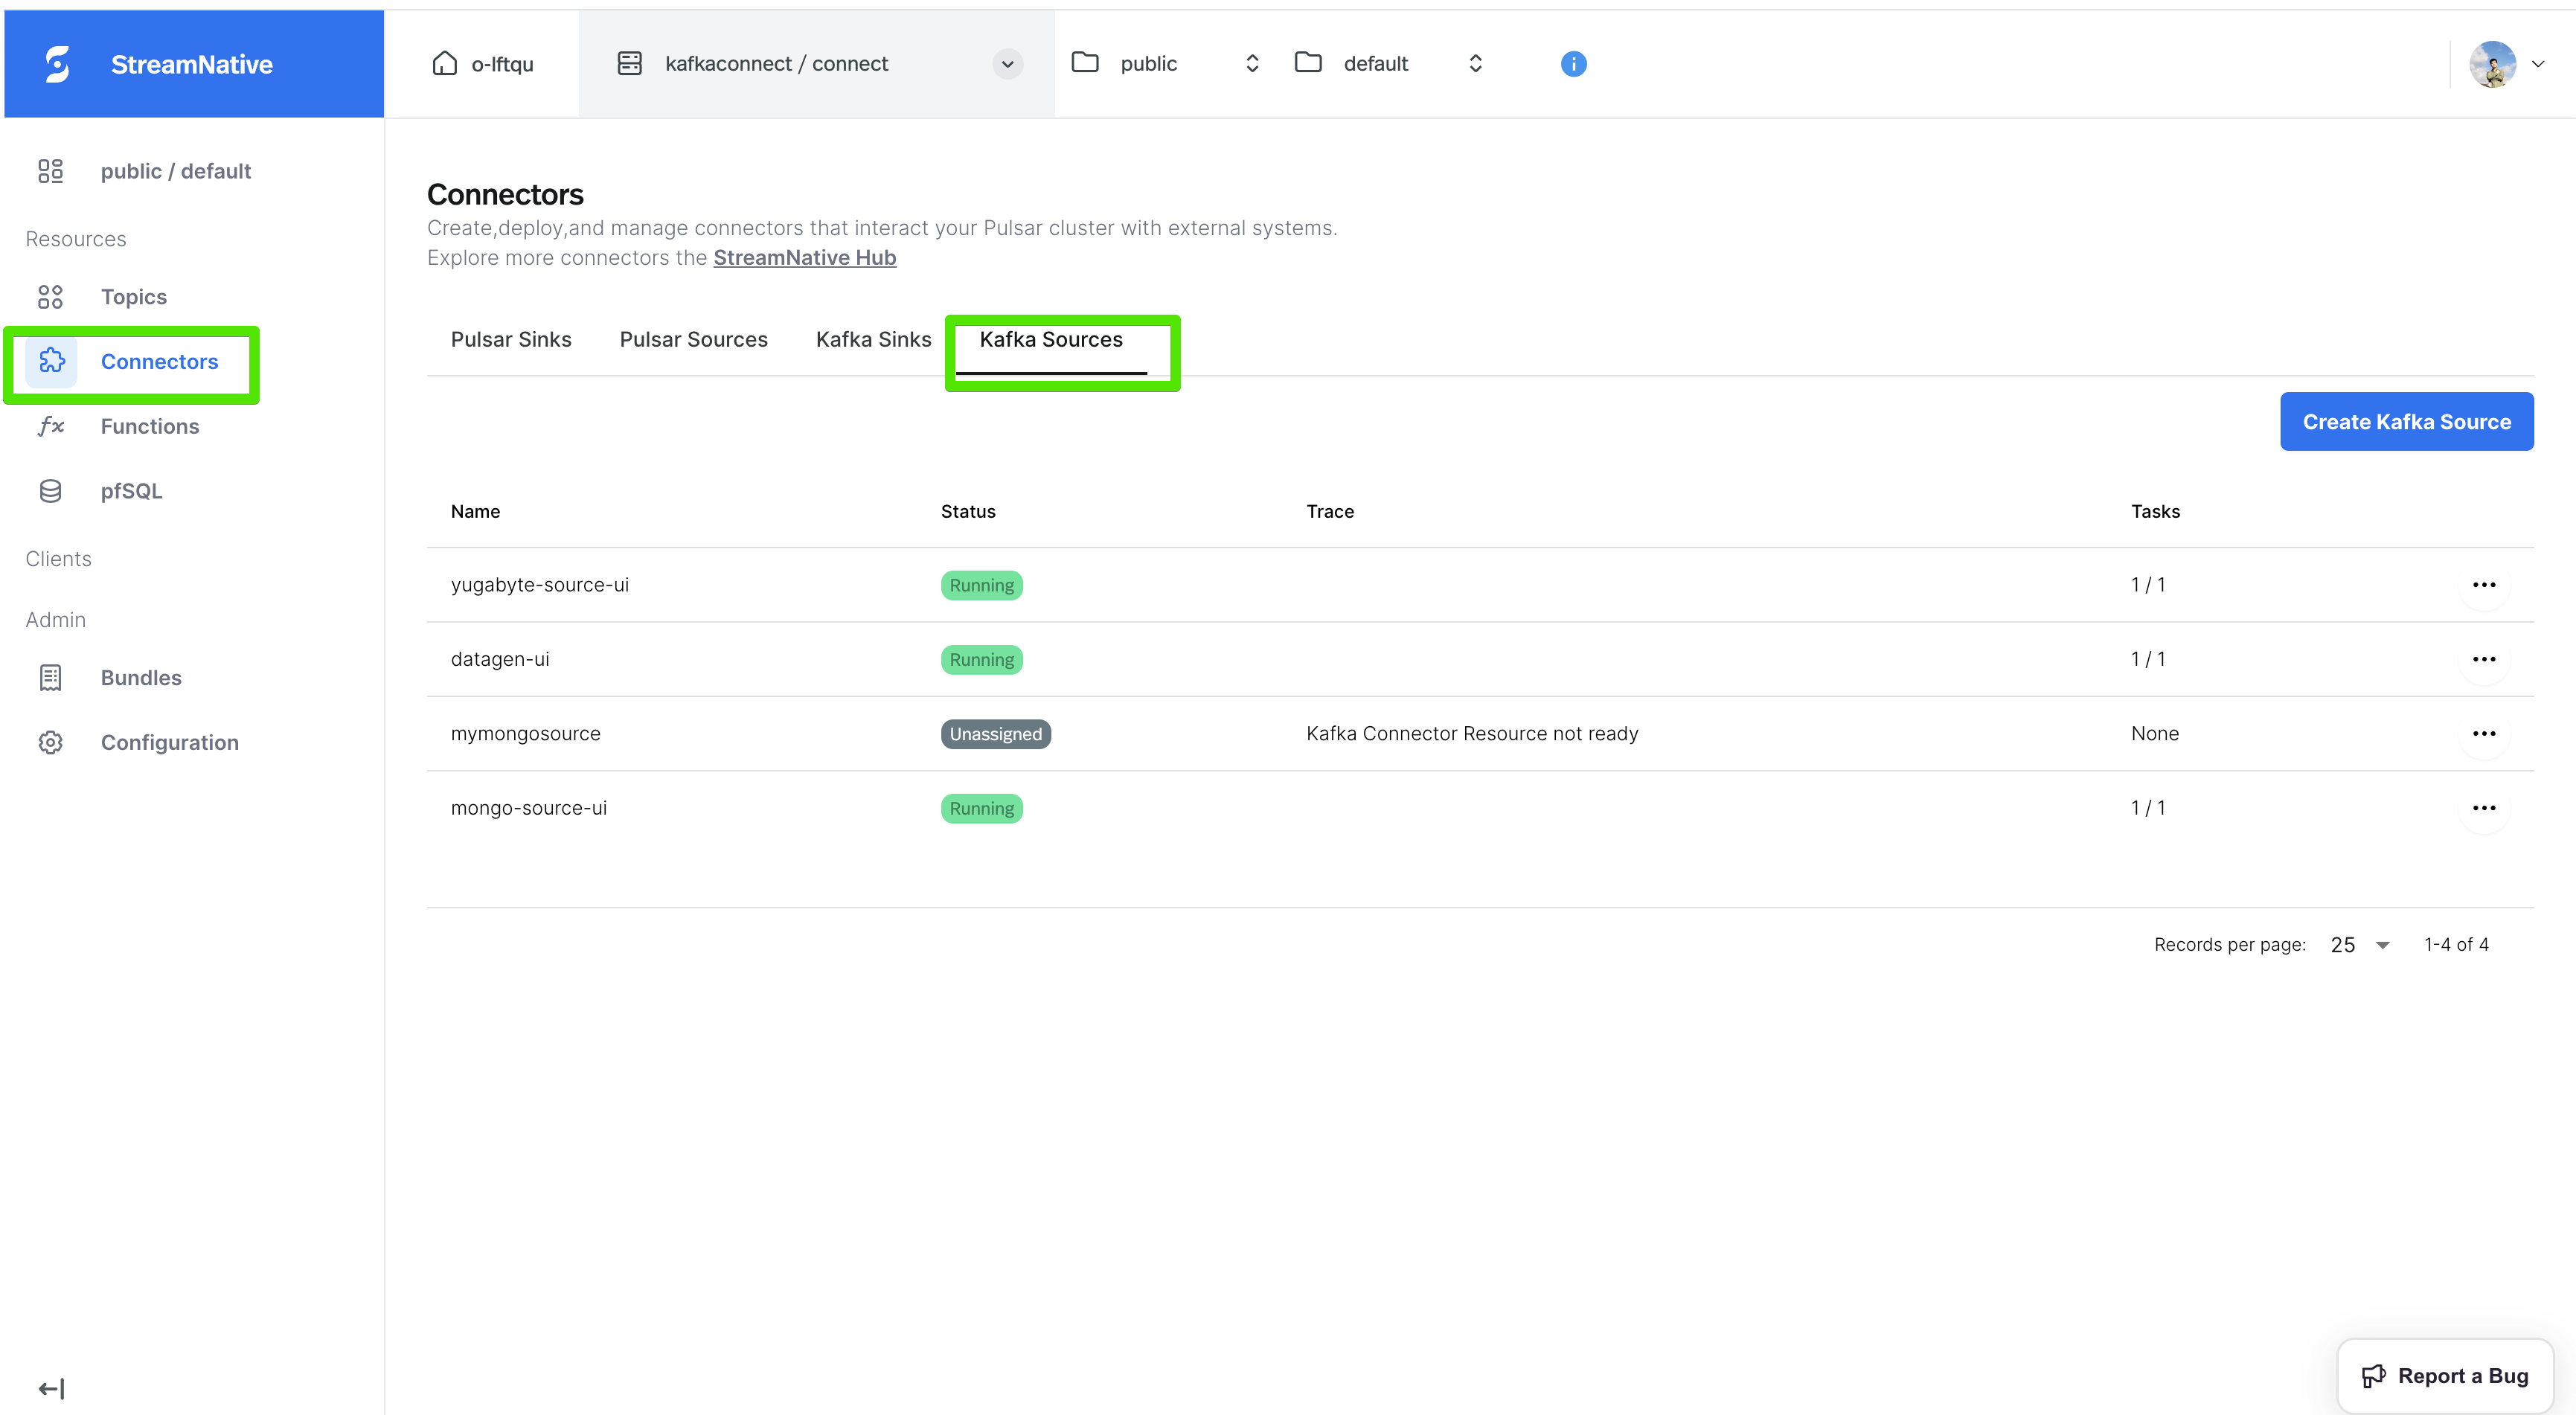Follow the StreamNative Hub link
The height and width of the screenshot is (1415, 2576).
(x=804, y=258)
